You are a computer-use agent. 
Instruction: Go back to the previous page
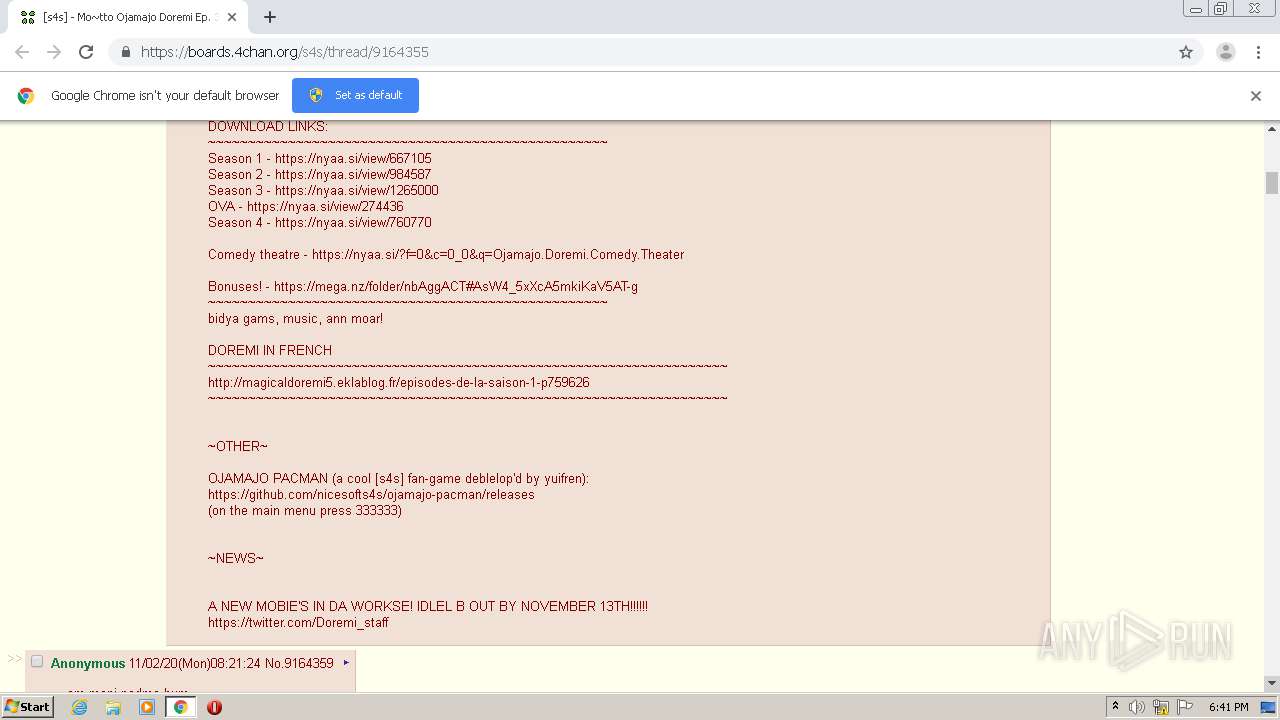click(22, 52)
